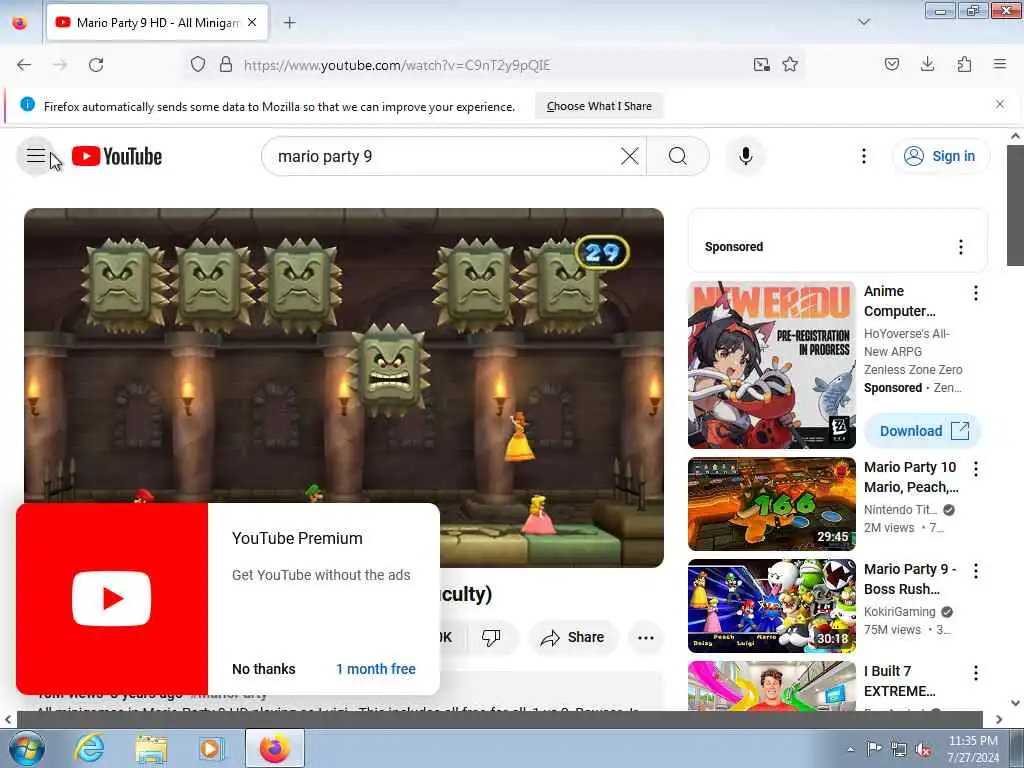Image resolution: width=1024 pixels, height=768 pixels.
Task: Show hidden system tray icons
Action: [x=850, y=750]
